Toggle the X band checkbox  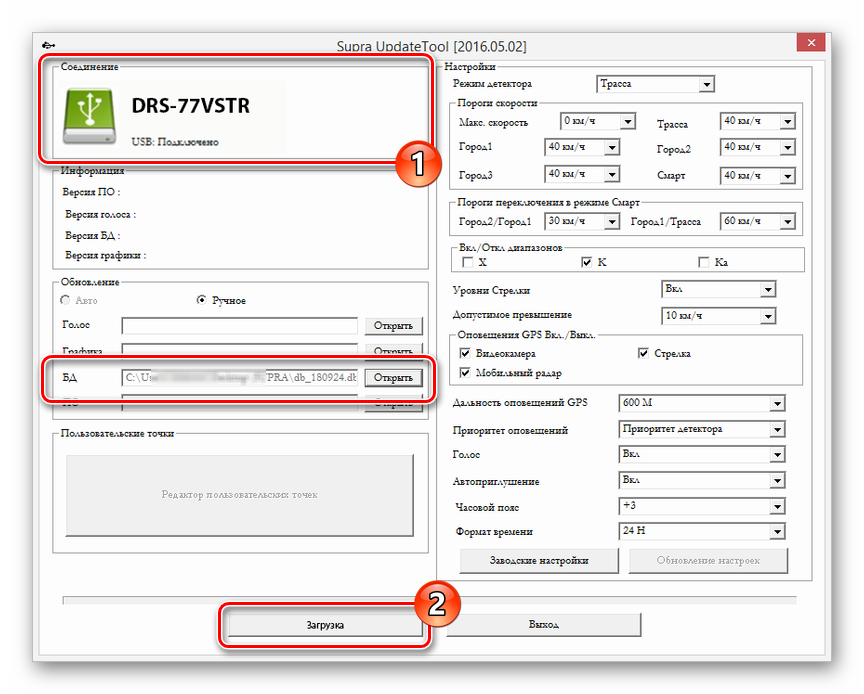click(x=468, y=262)
